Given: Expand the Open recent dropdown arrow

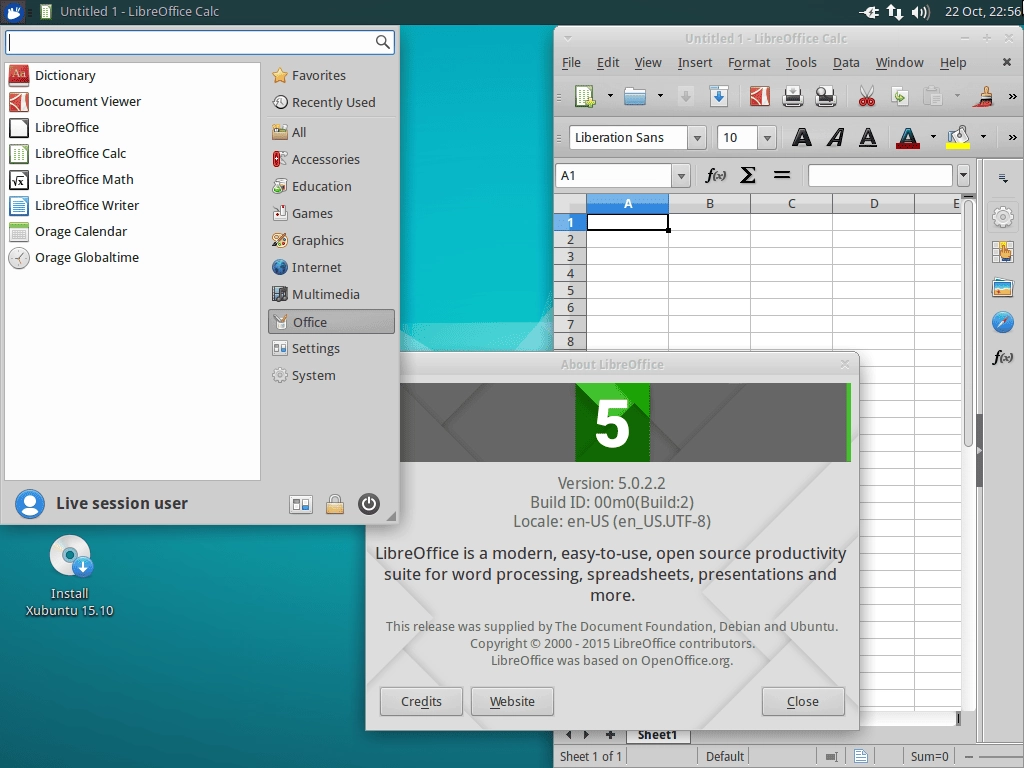Looking at the screenshot, I should pyautogui.click(x=660, y=96).
